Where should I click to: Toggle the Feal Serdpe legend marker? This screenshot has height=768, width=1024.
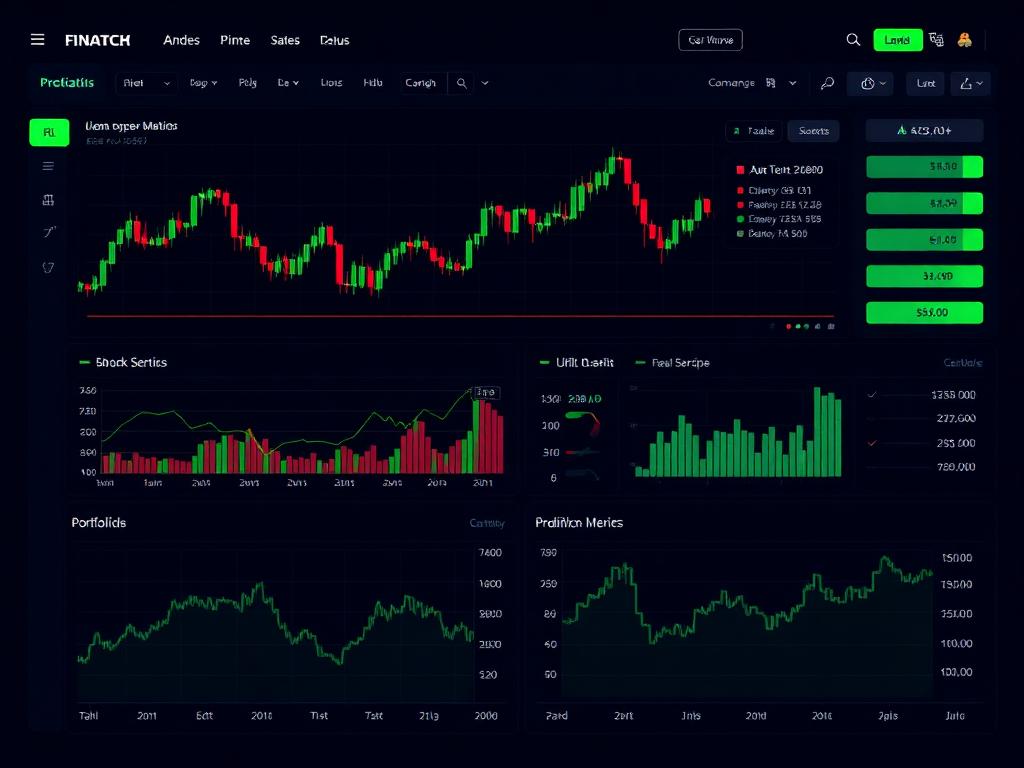[x=640, y=362]
